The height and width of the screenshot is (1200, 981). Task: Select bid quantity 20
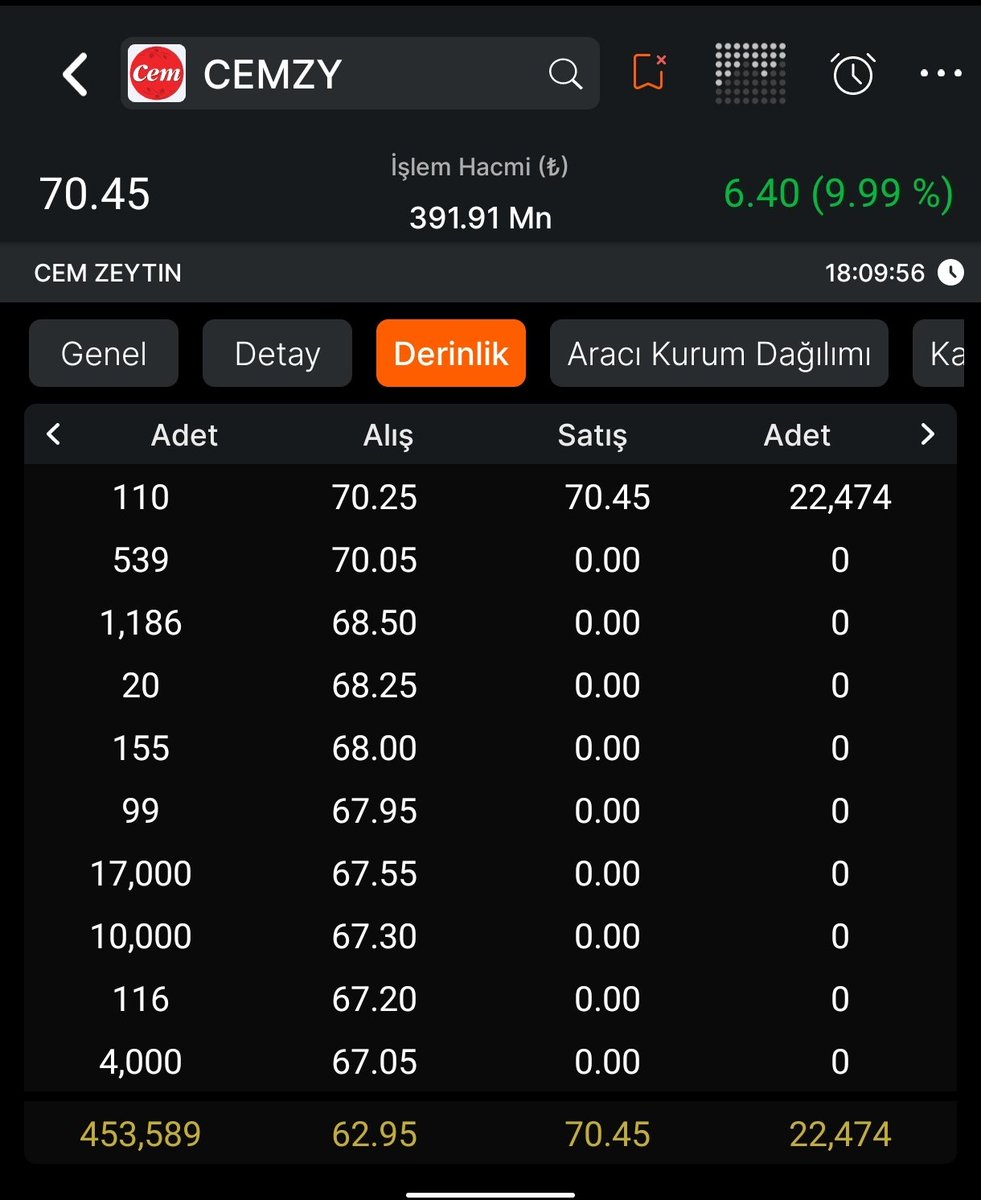click(141, 685)
